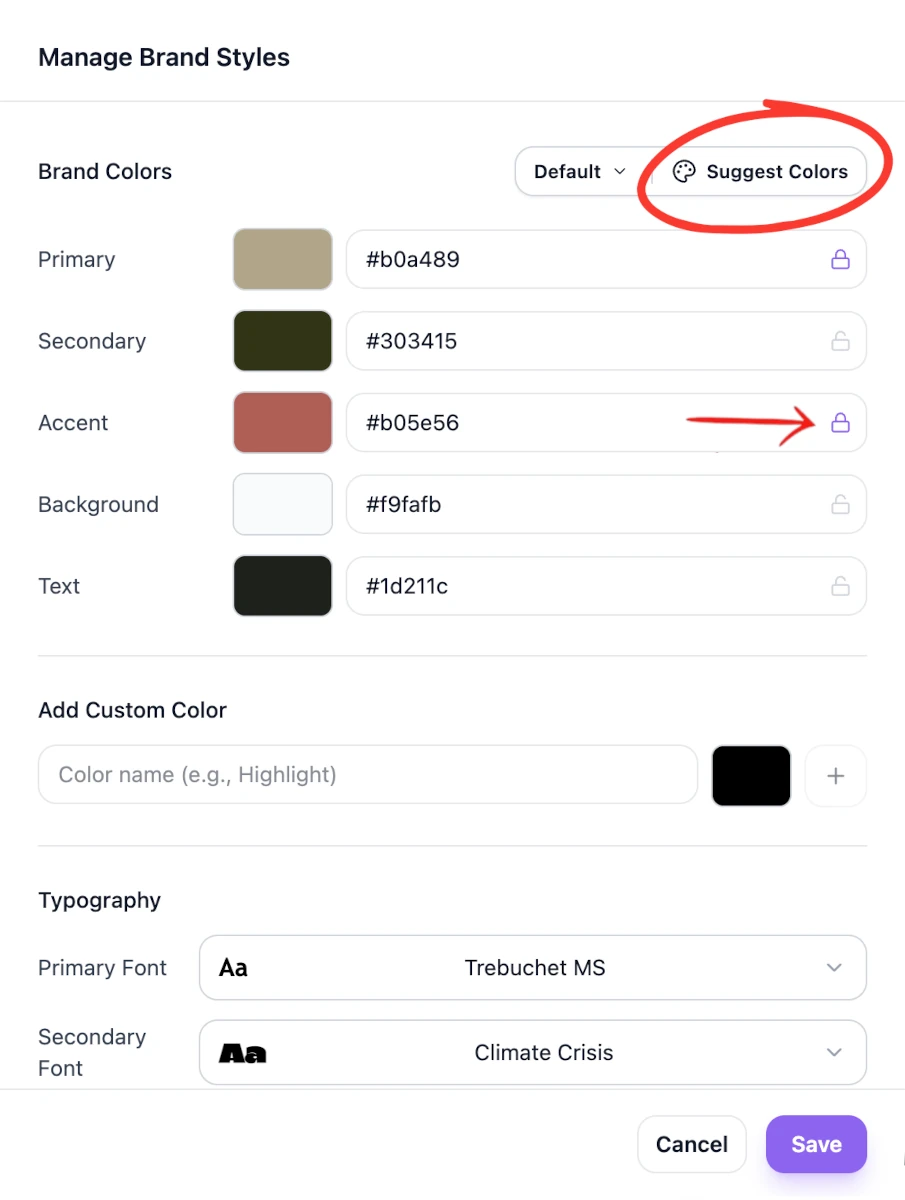Expand the Secondary Font Climate Crisis dropdown
This screenshot has width=905, height=1200.
click(533, 1053)
